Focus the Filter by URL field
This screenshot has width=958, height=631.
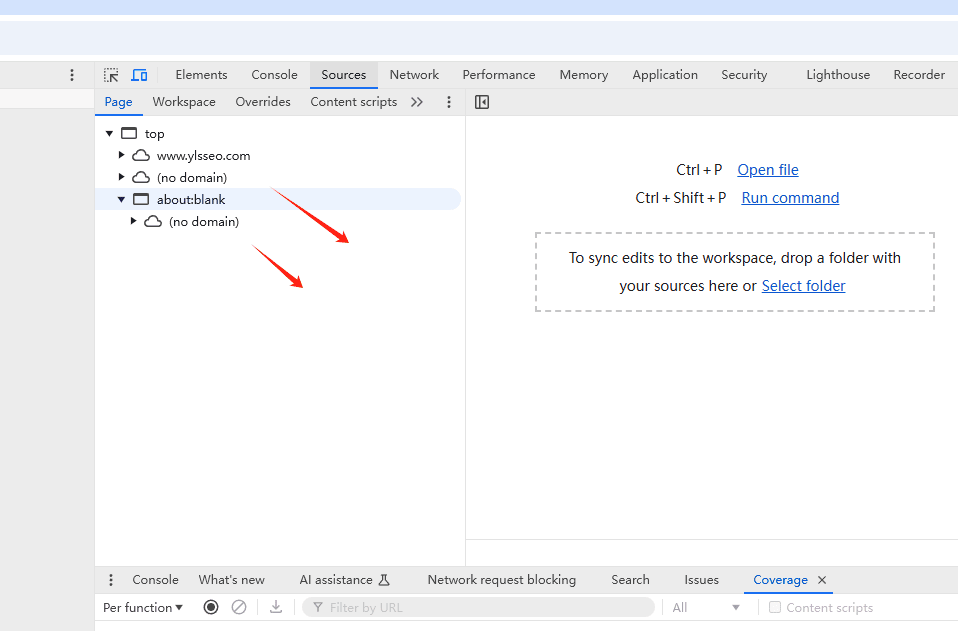point(478,607)
